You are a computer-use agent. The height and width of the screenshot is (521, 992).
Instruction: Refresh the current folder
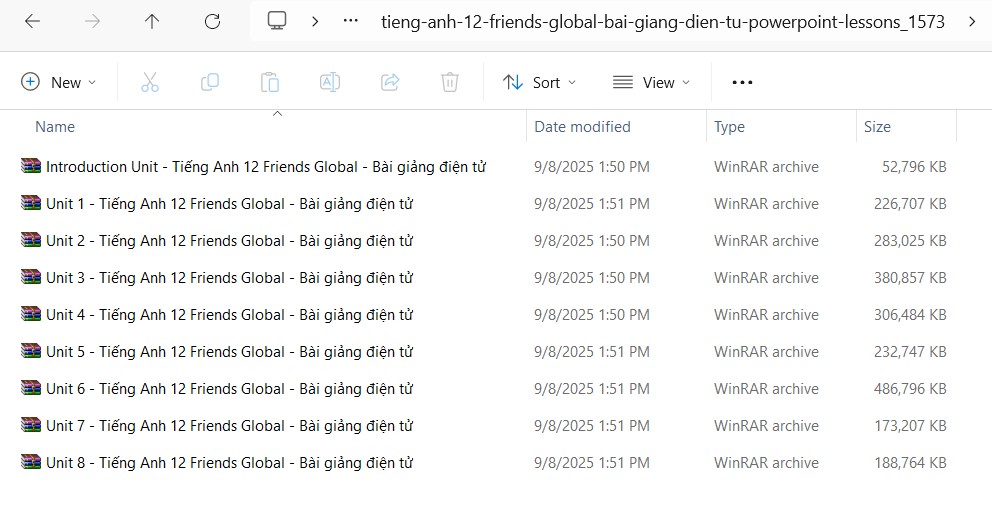coord(212,21)
